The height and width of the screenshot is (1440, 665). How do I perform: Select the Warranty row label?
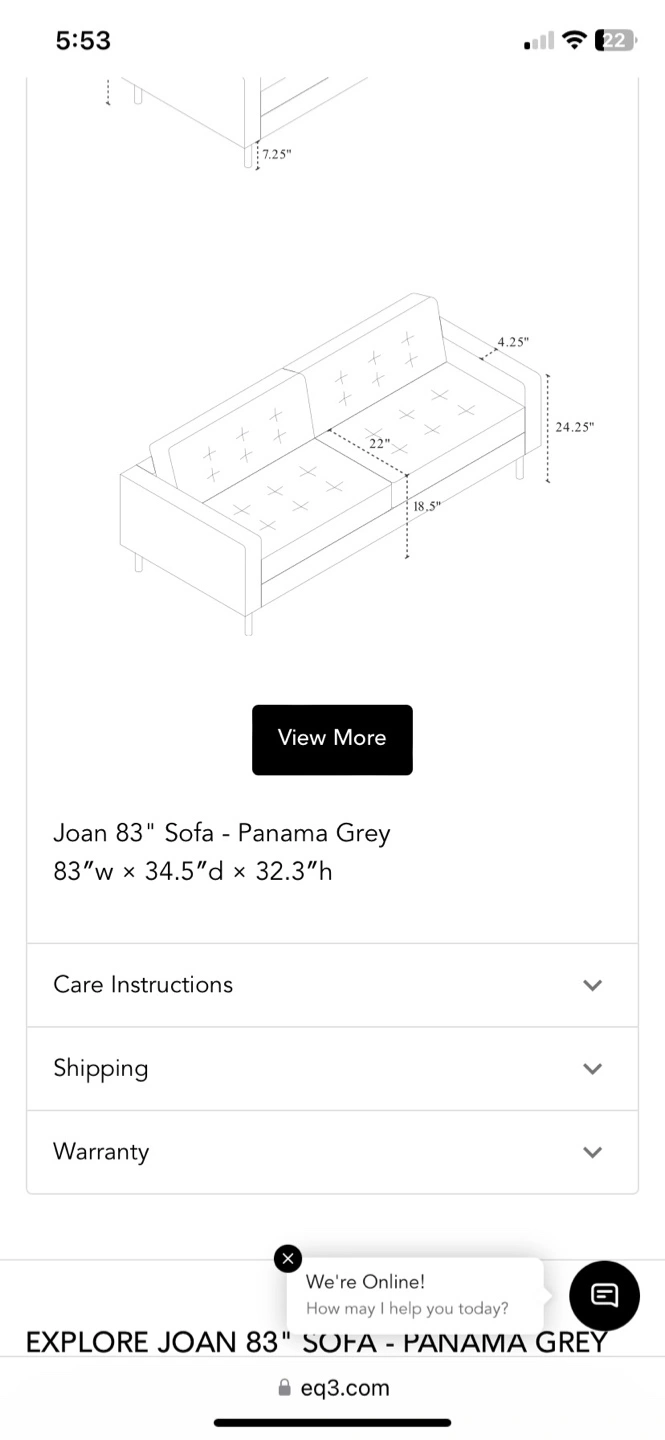click(x=101, y=1152)
